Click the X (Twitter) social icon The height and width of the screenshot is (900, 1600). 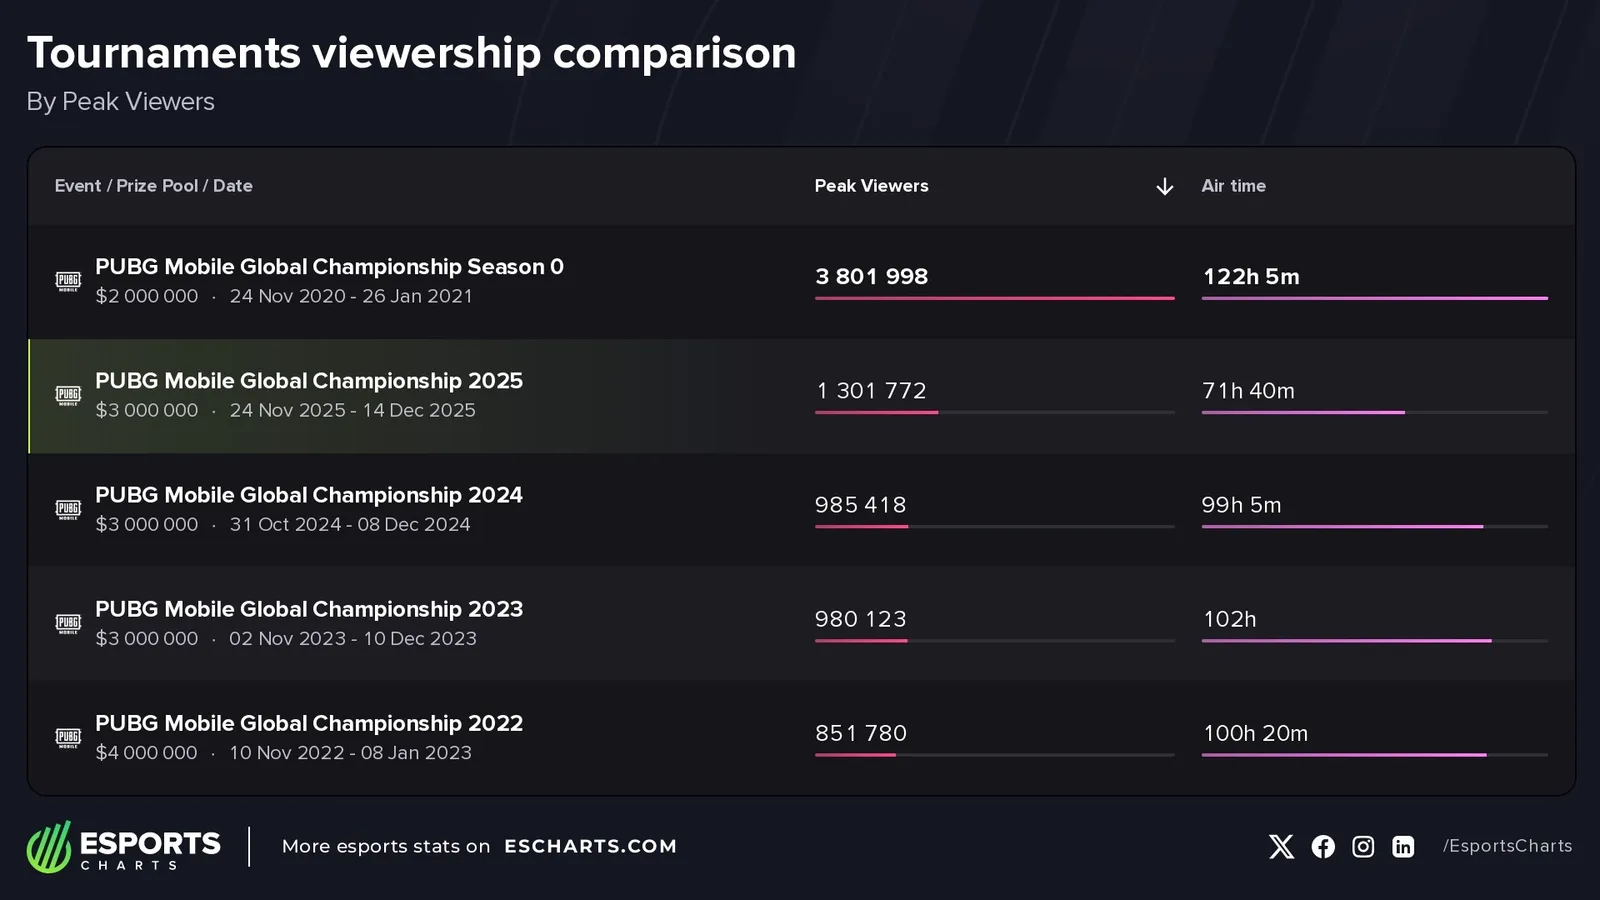pos(1281,847)
